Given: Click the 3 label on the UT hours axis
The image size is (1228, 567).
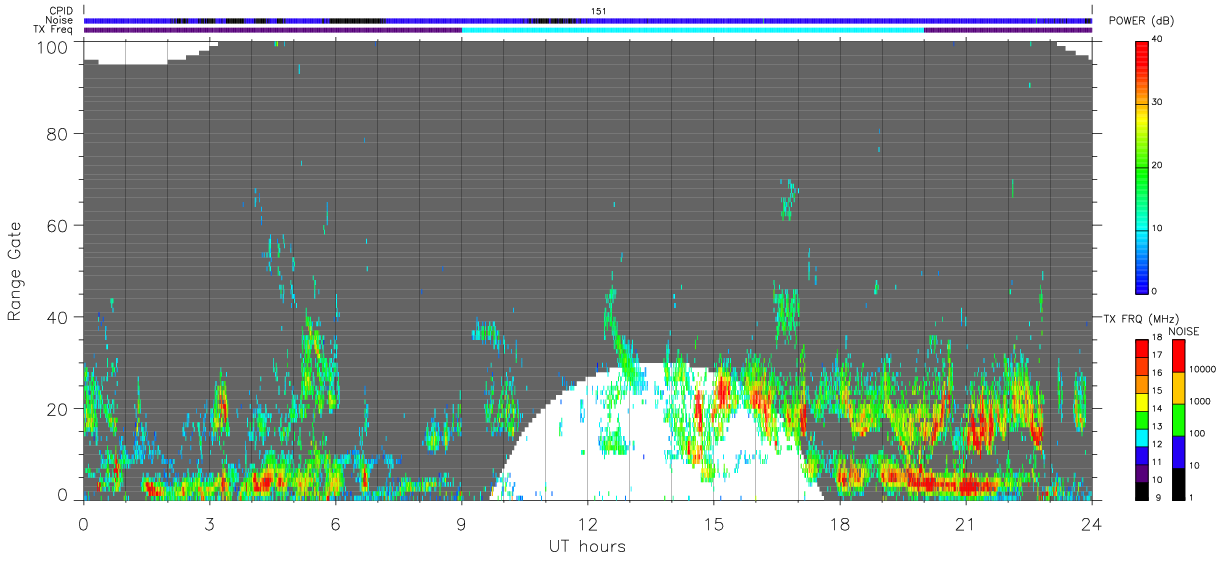Looking at the screenshot, I should click(210, 523).
